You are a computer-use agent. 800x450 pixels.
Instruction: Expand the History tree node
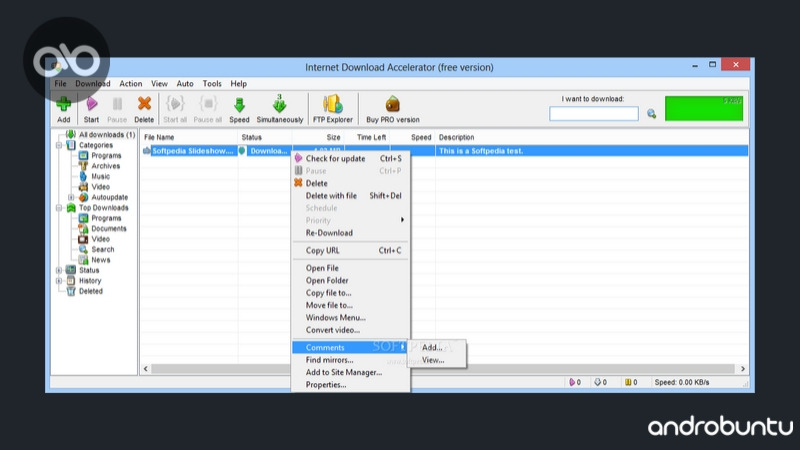point(59,281)
